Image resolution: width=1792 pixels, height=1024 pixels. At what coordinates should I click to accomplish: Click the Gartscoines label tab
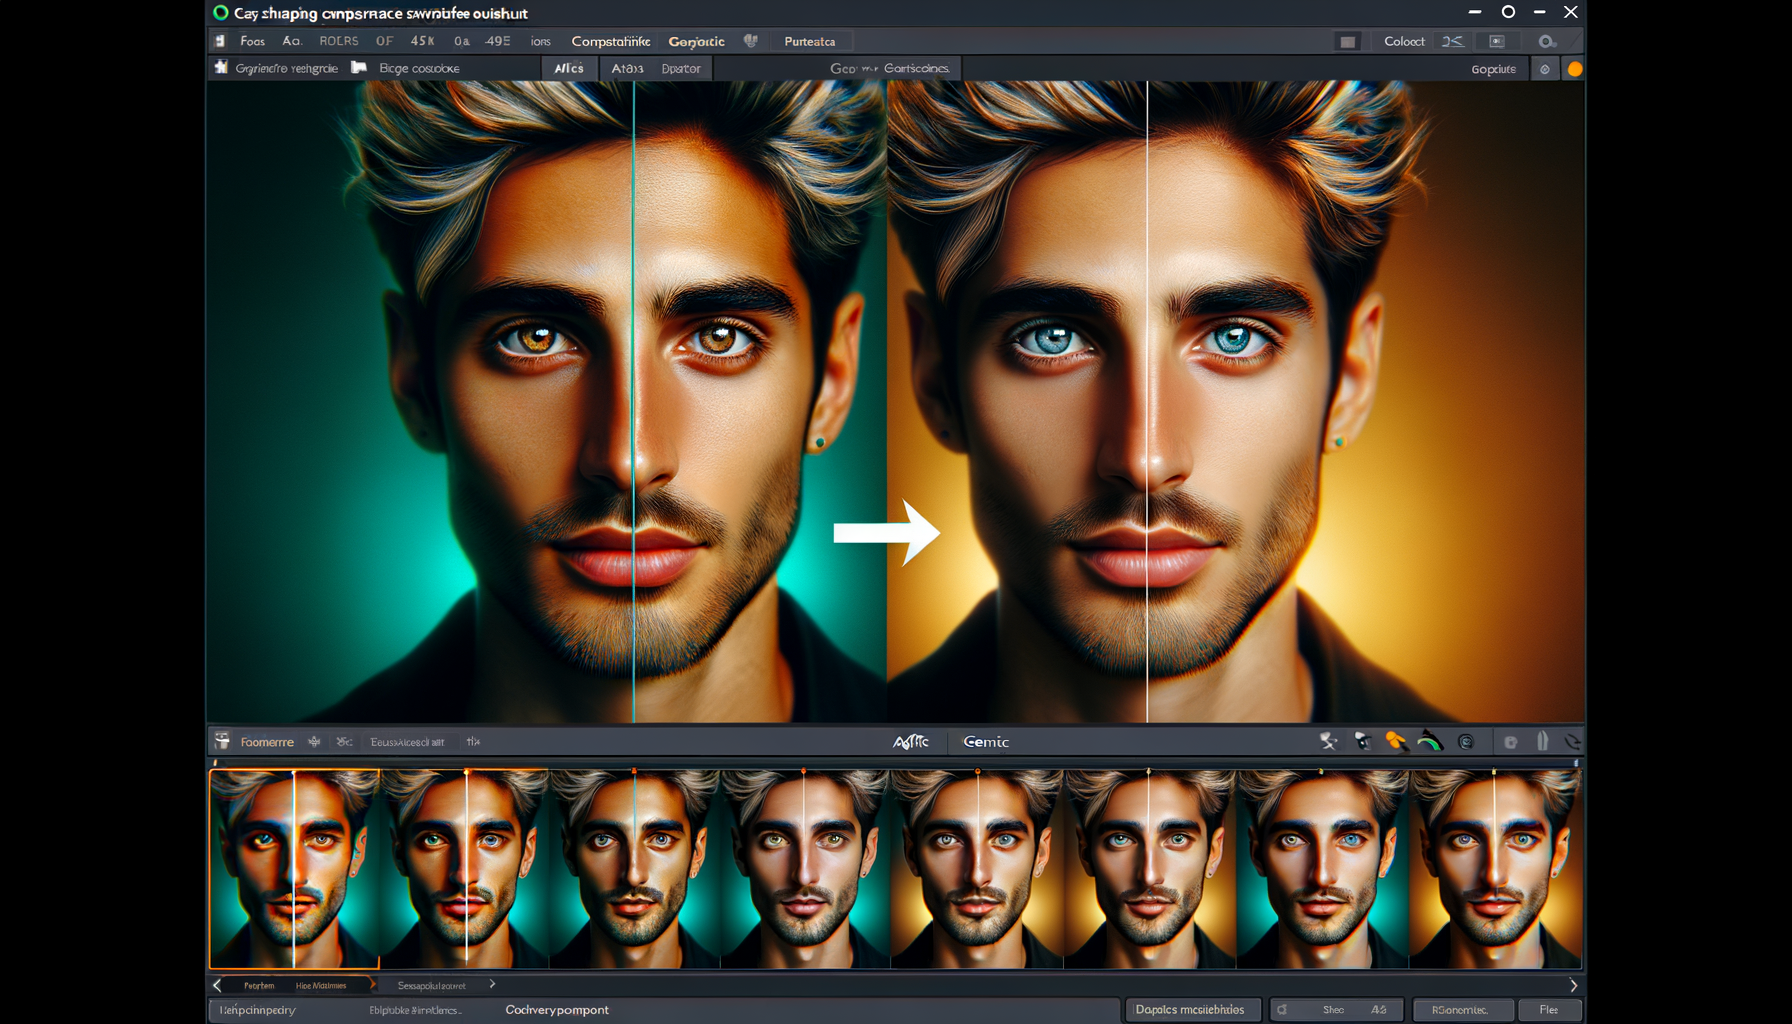tap(916, 68)
